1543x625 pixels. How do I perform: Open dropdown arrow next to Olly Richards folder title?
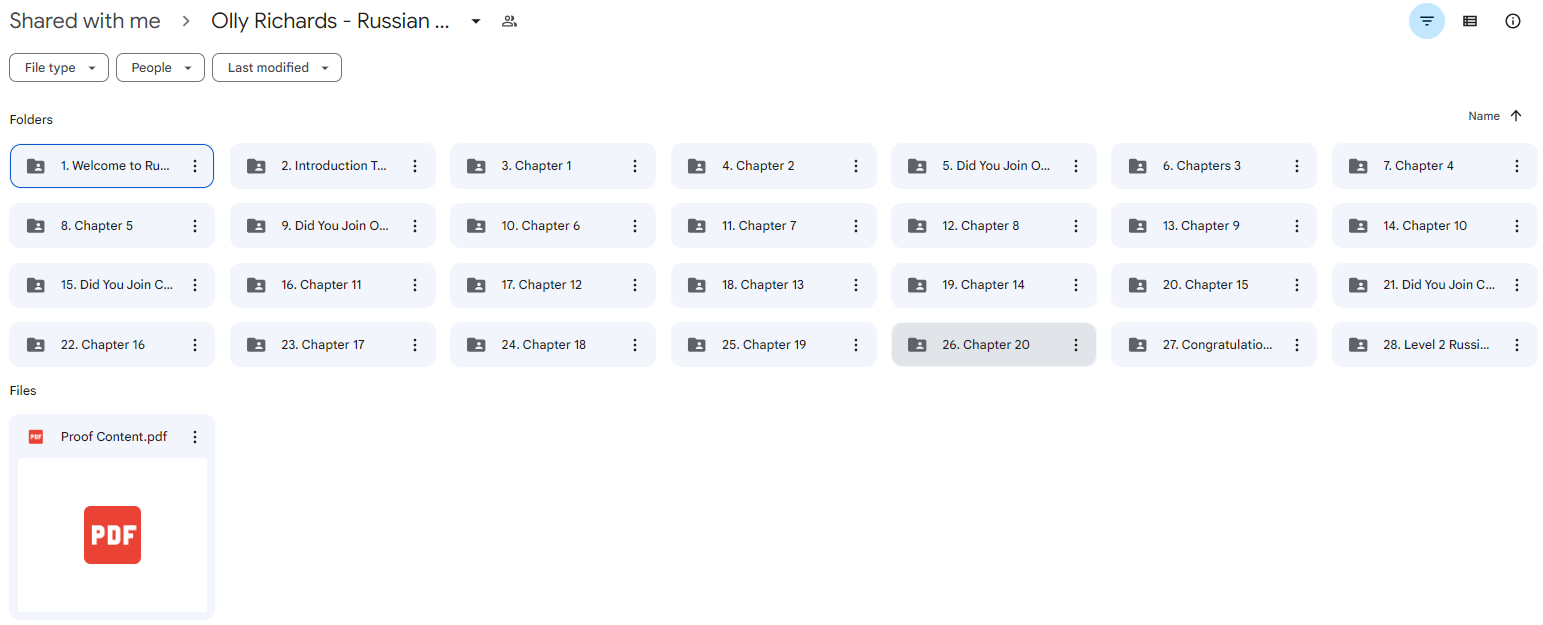tap(476, 21)
